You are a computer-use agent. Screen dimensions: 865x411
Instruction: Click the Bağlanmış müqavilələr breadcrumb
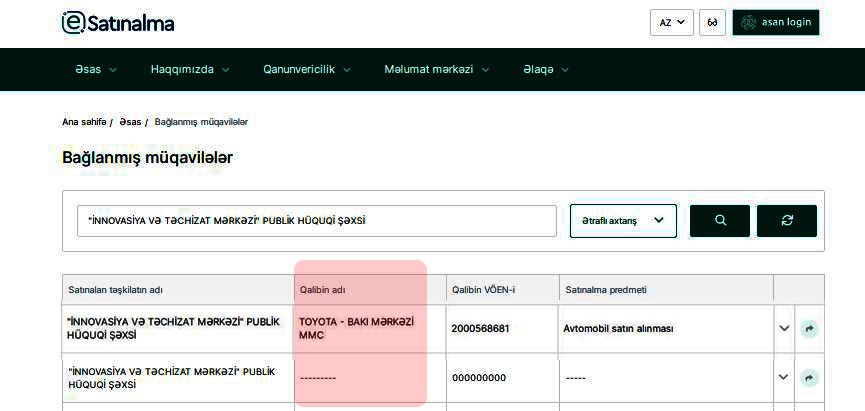pyautogui.click(x=201, y=122)
